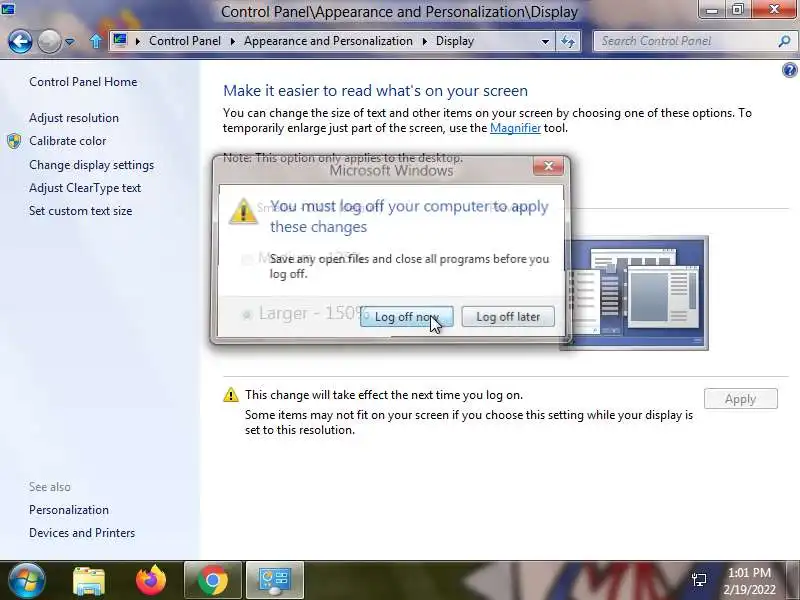Click the shield icon beside Calibrate color

pyautogui.click(x=14, y=141)
